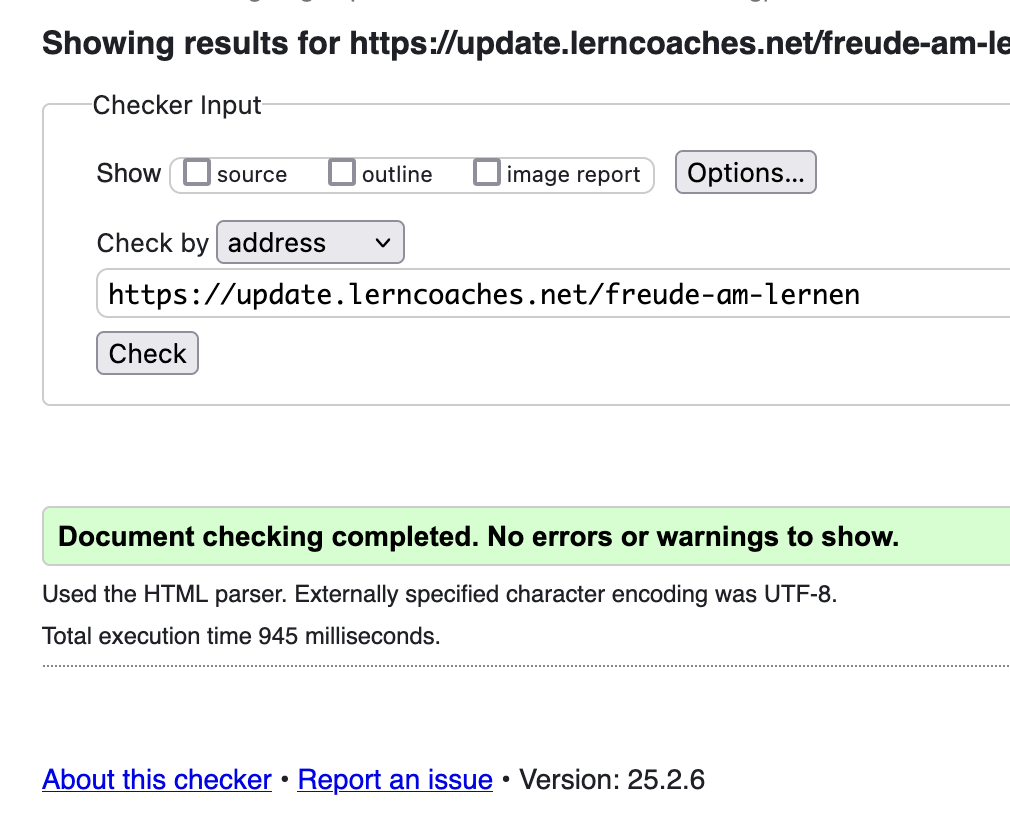This screenshot has width=1010, height=834.
Task: Open the Options... button
Action: (x=746, y=173)
